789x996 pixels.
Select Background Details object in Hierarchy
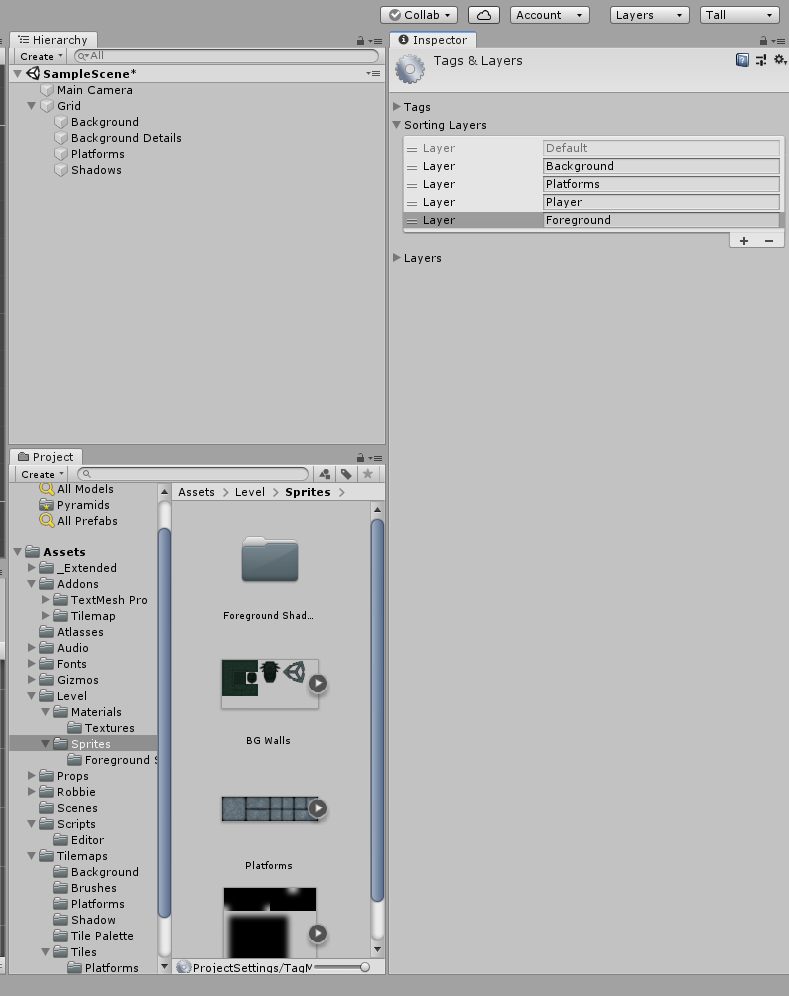click(126, 138)
